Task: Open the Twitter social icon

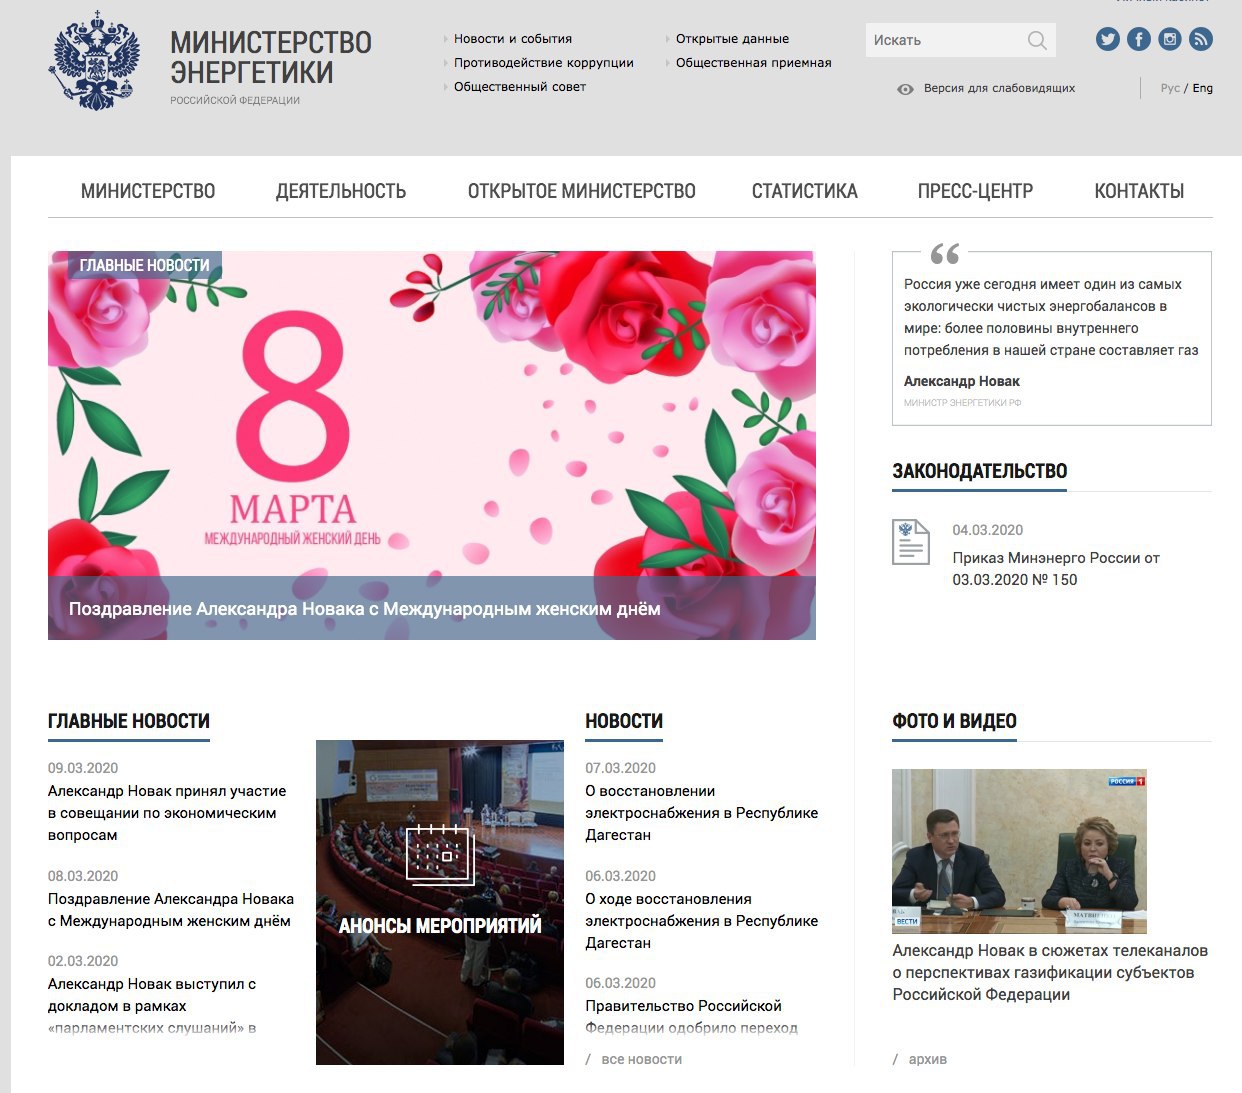Action: (1107, 39)
